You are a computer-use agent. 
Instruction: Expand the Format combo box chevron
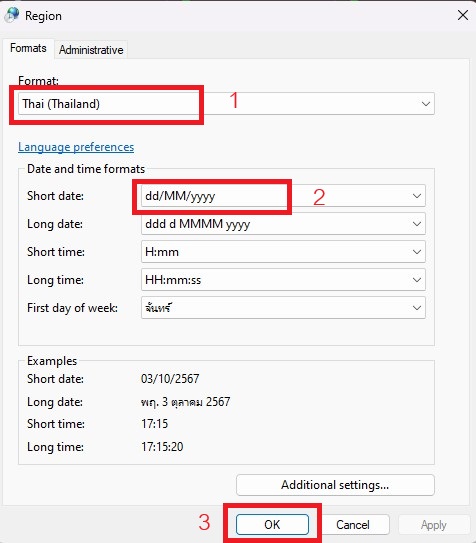coord(426,104)
